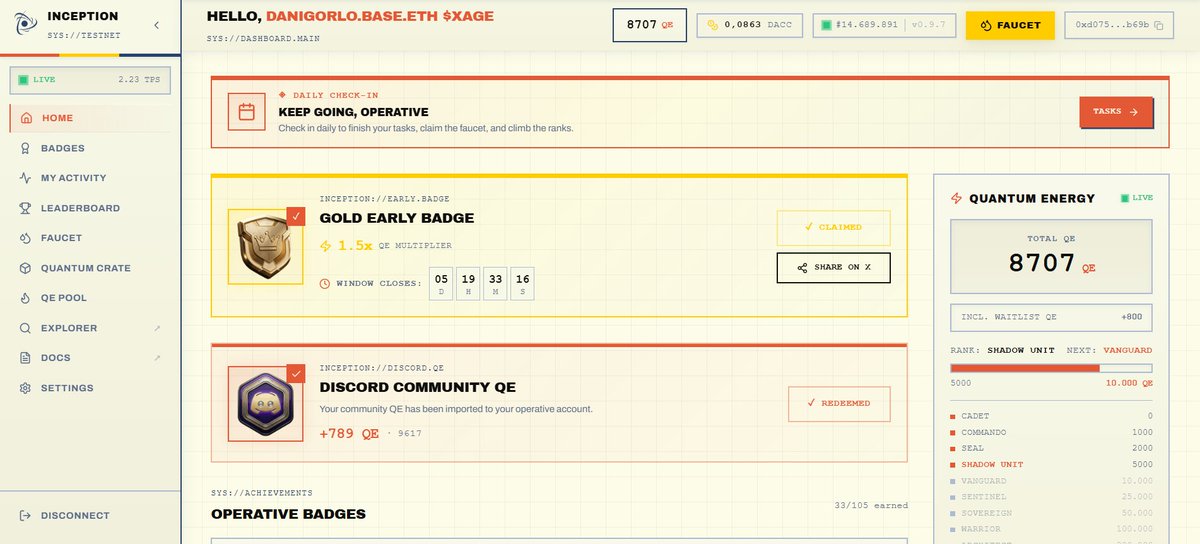This screenshot has height=544, width=1200.
Task: Select the CADET rank row
Action: [1051, 416]
